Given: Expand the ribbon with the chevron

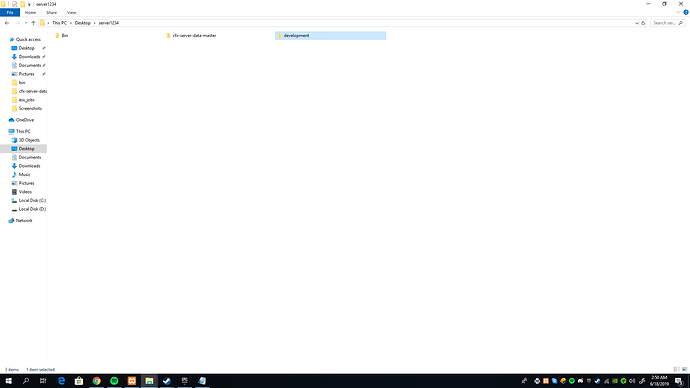Looking at the screenshot, I should click(678, 12).
